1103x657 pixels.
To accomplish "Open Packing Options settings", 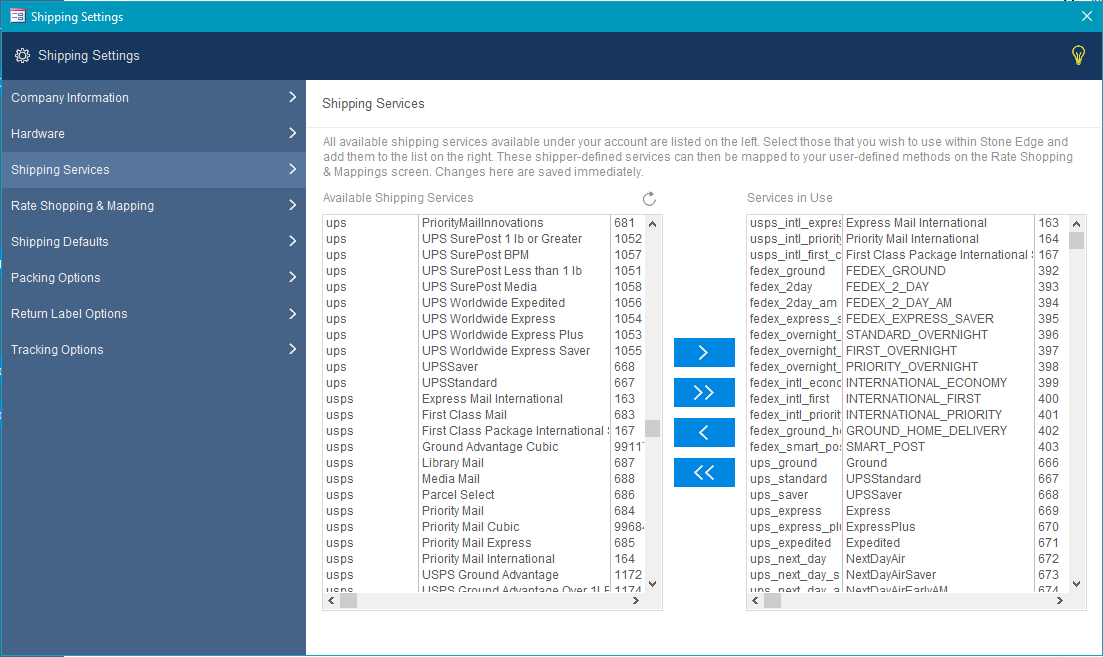I will click(153, 277).
